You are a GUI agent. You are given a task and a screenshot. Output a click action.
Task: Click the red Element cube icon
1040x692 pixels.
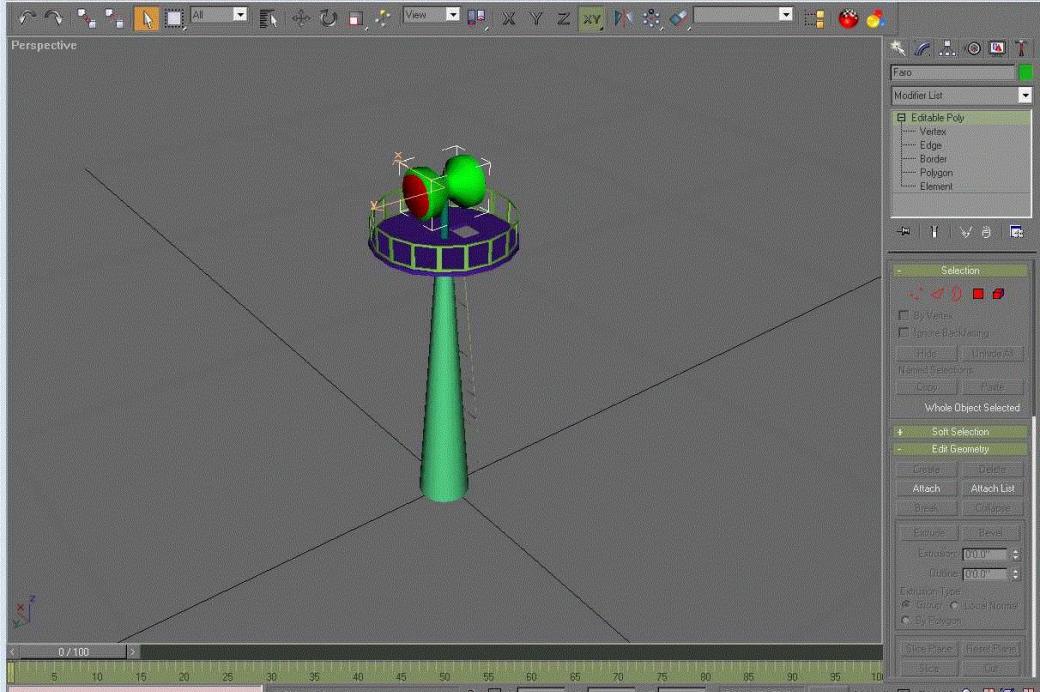pyautogui.click(x=998, y=294)
